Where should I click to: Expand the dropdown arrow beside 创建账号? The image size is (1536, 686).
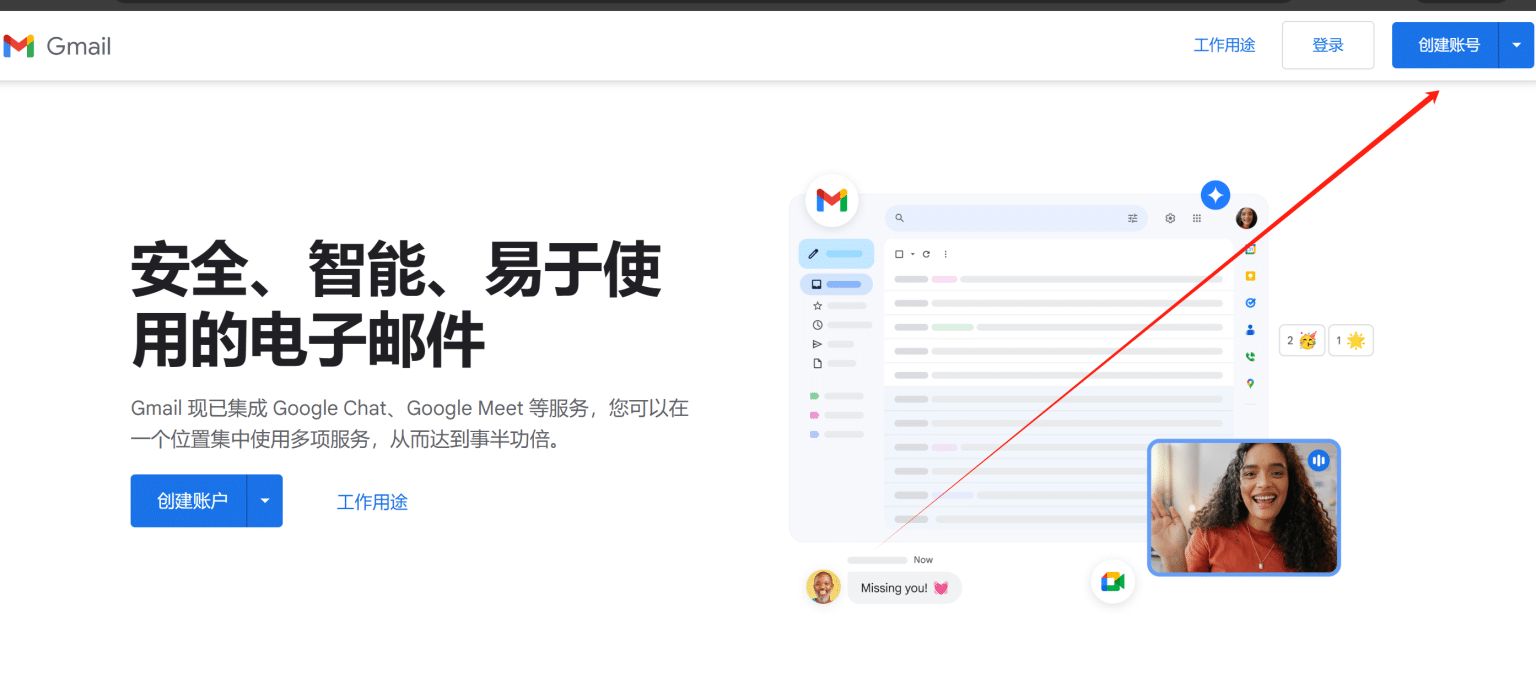[x=1516, y=45]
